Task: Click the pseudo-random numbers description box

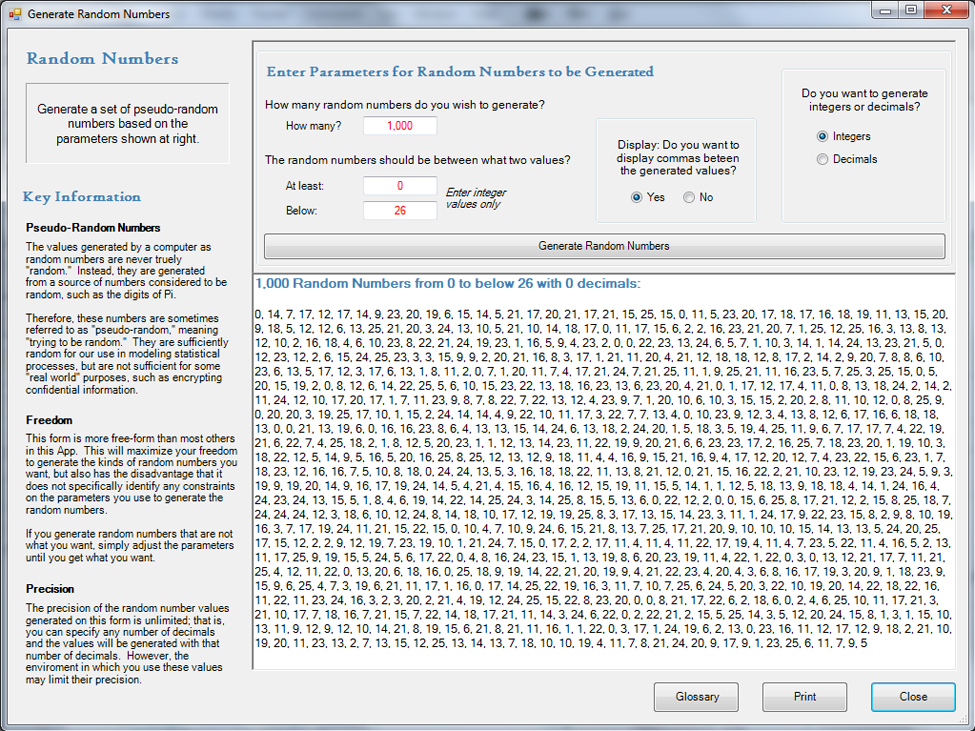Action: pyautogui.click(x=127, y=124)
